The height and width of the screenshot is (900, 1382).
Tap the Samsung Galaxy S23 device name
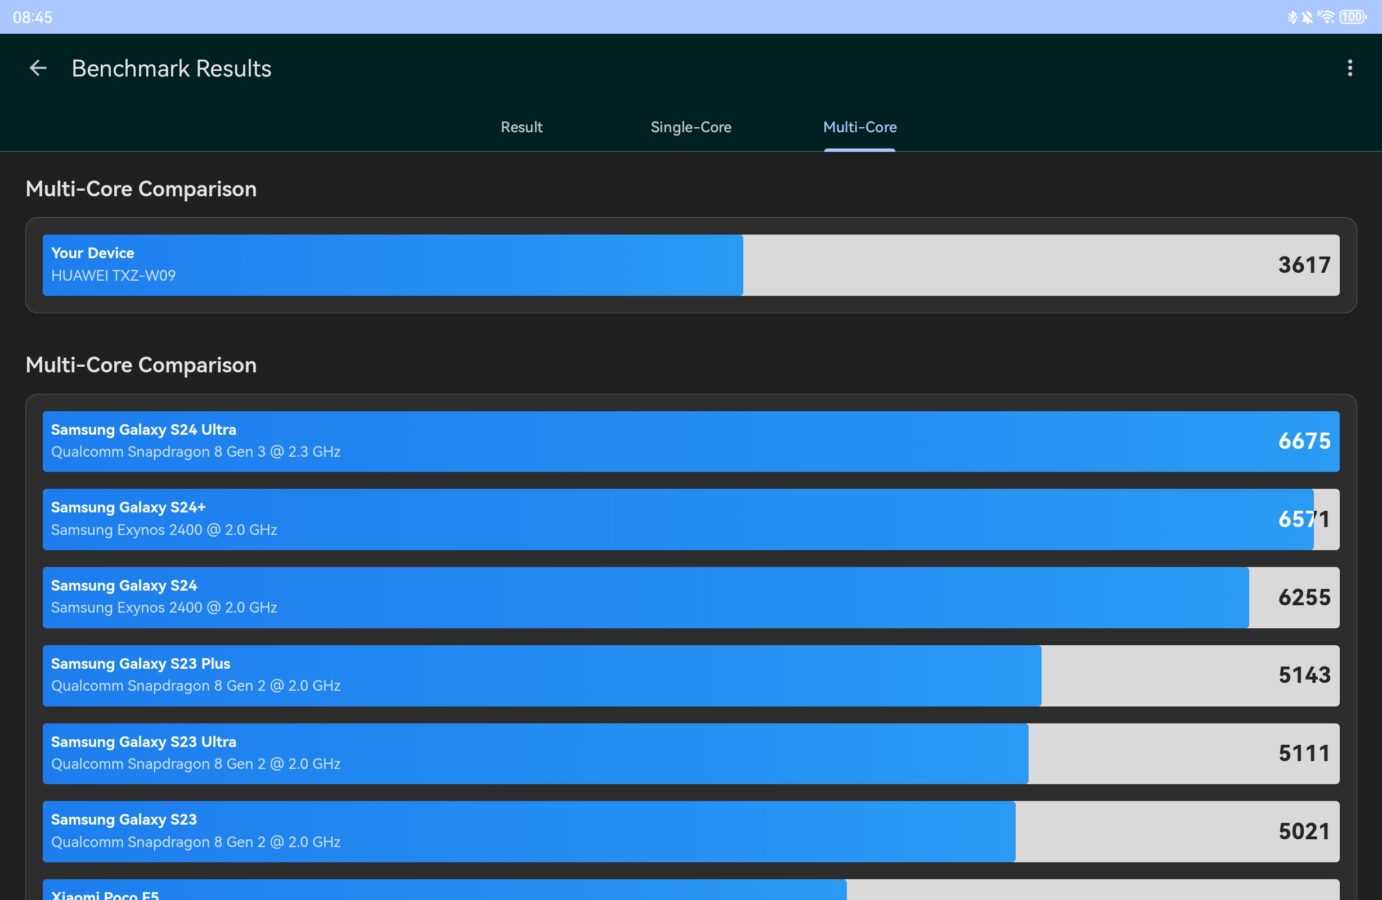point(124,820)
